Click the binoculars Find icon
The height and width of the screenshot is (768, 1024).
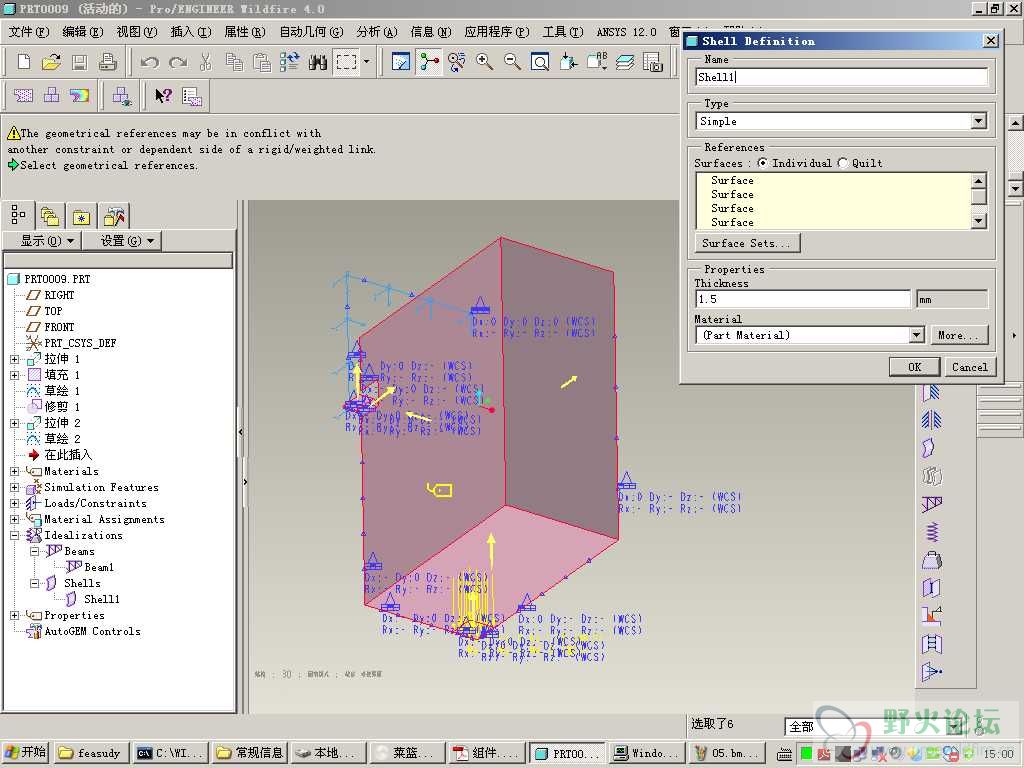[318, 62]
